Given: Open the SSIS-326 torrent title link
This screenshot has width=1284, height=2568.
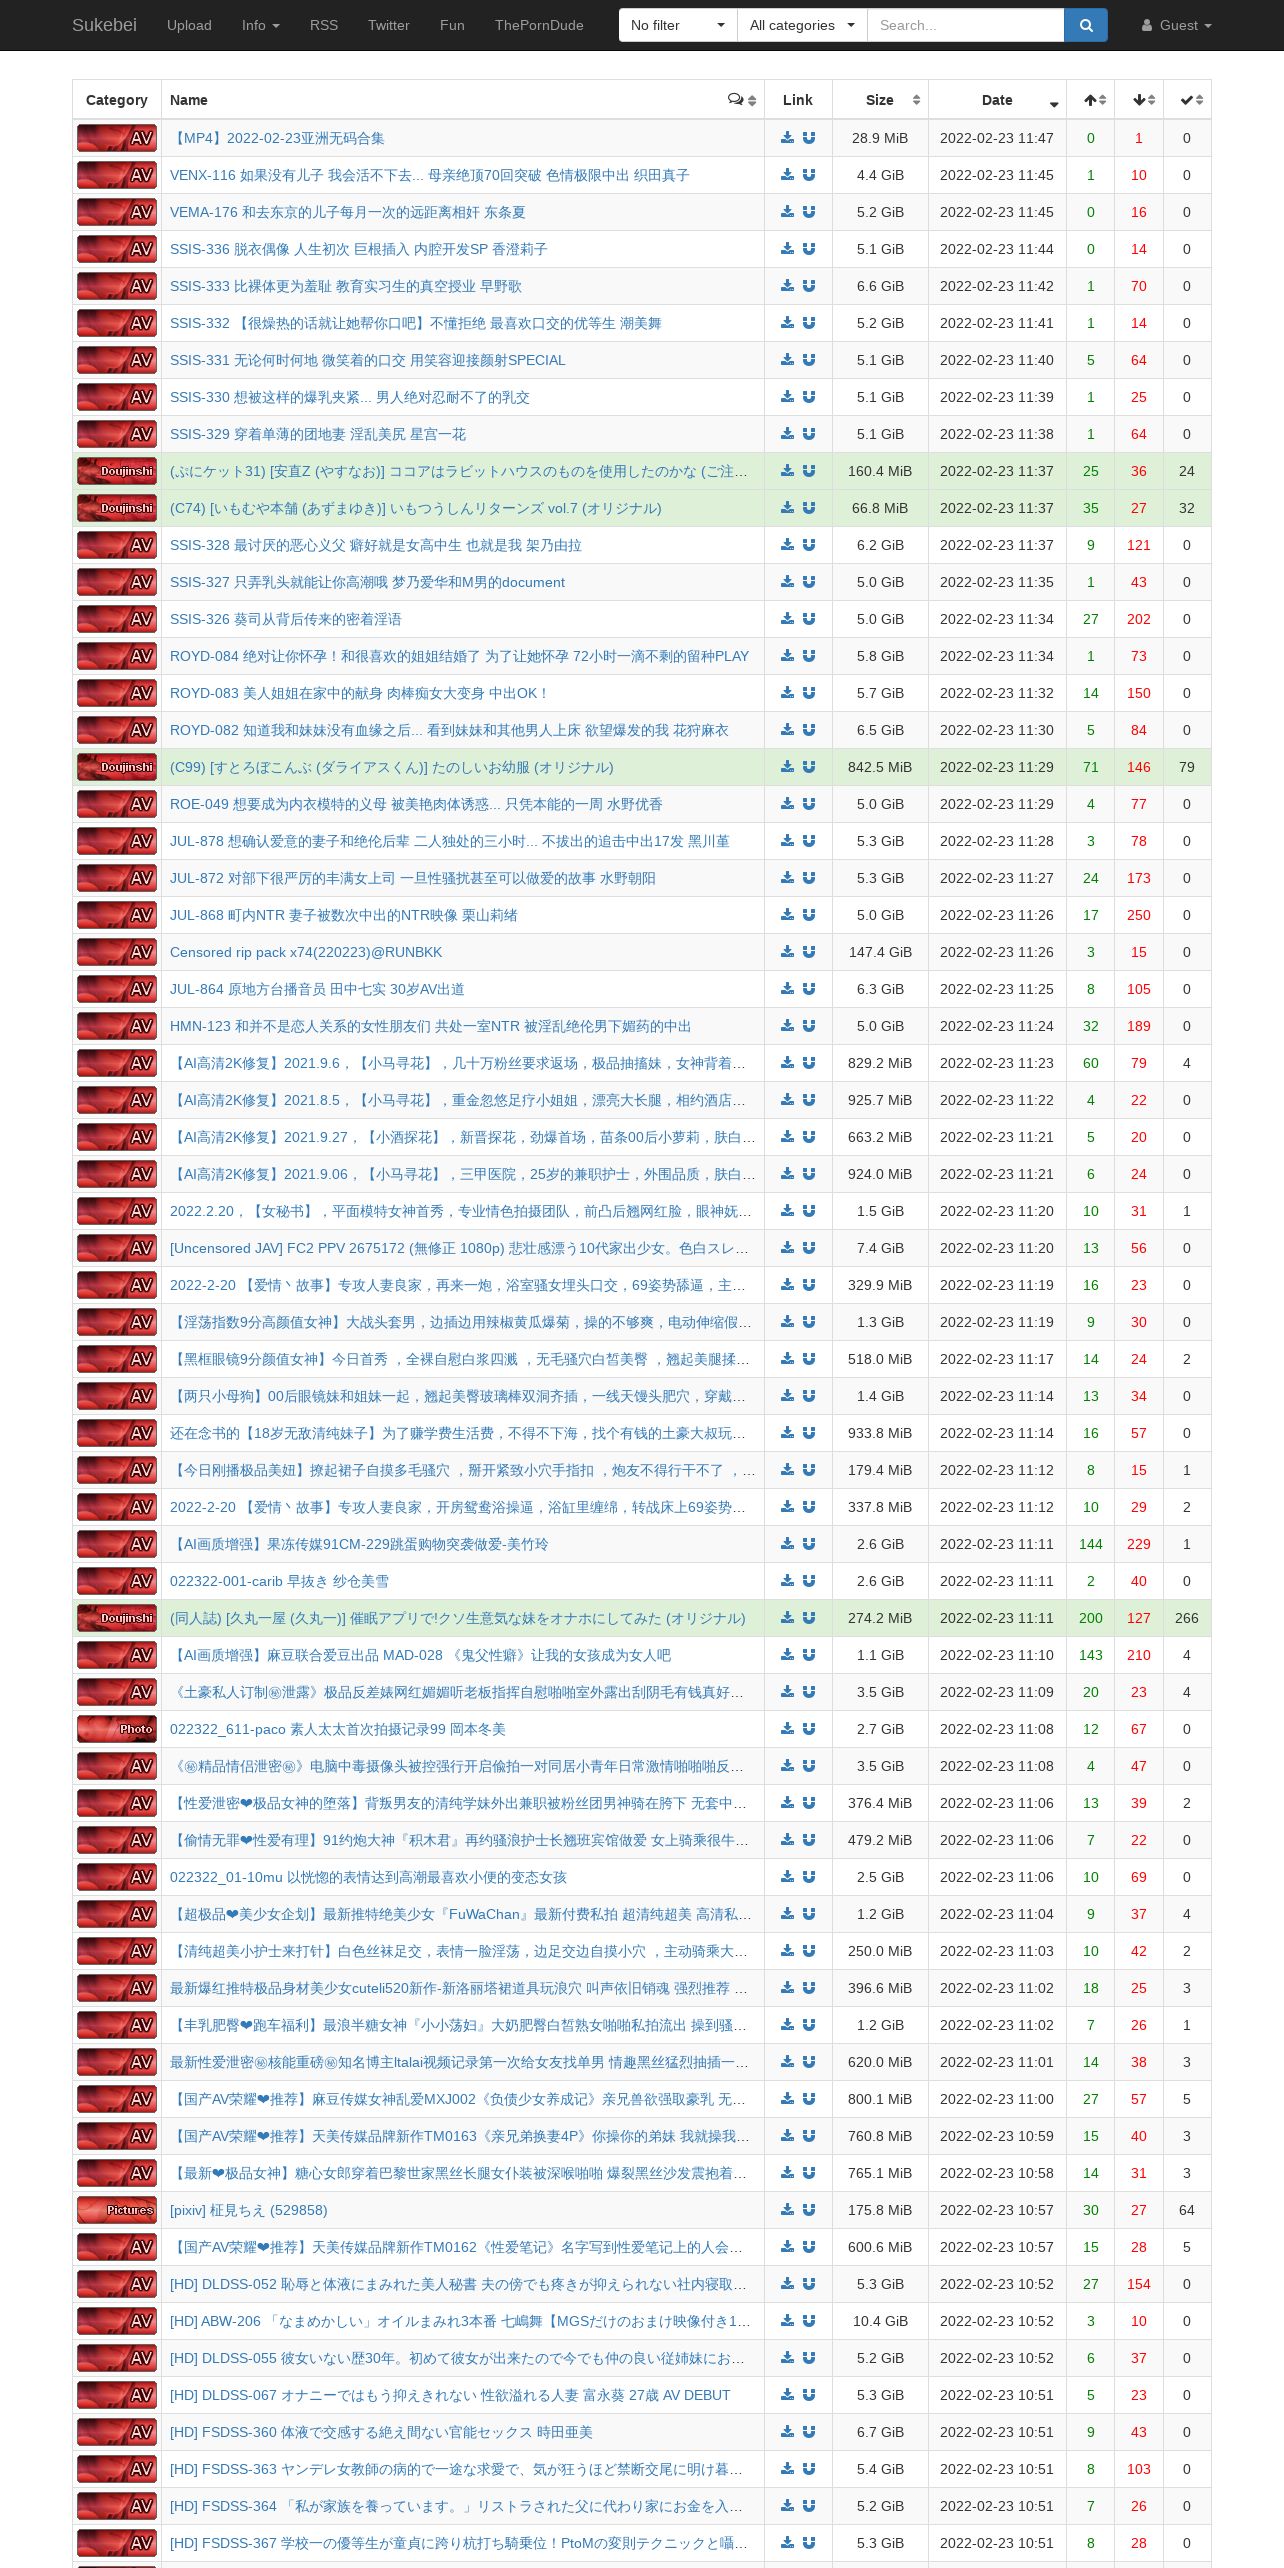Looking at the screenshot, I should click(286, 619).
